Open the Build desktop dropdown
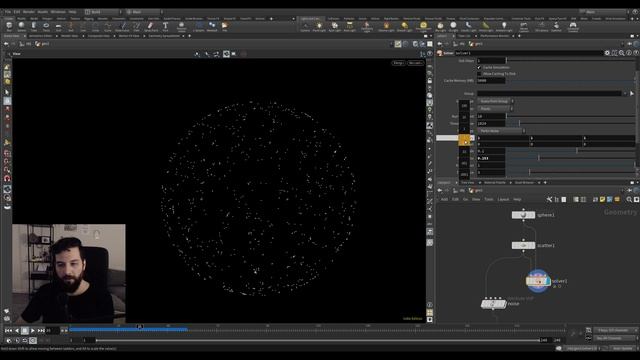The width and height of the screenshot is (640, 360). (x=103, y=12)
